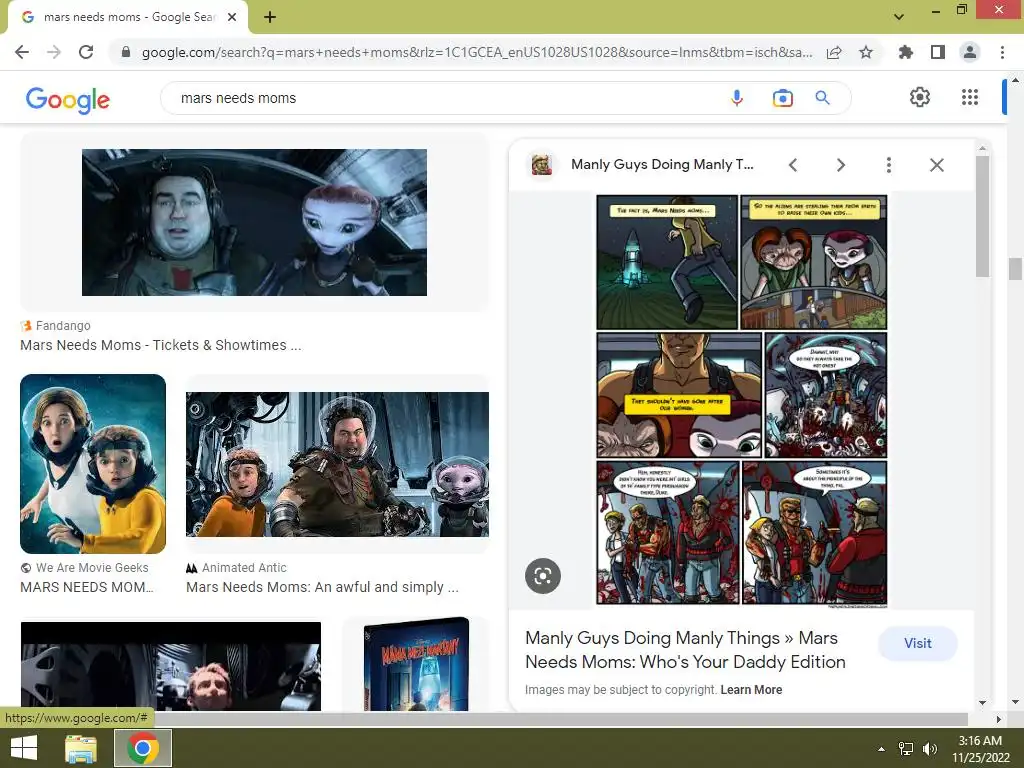
Task: Click the network tray icon
Action: pyautogui.click(x=906, y=748)
